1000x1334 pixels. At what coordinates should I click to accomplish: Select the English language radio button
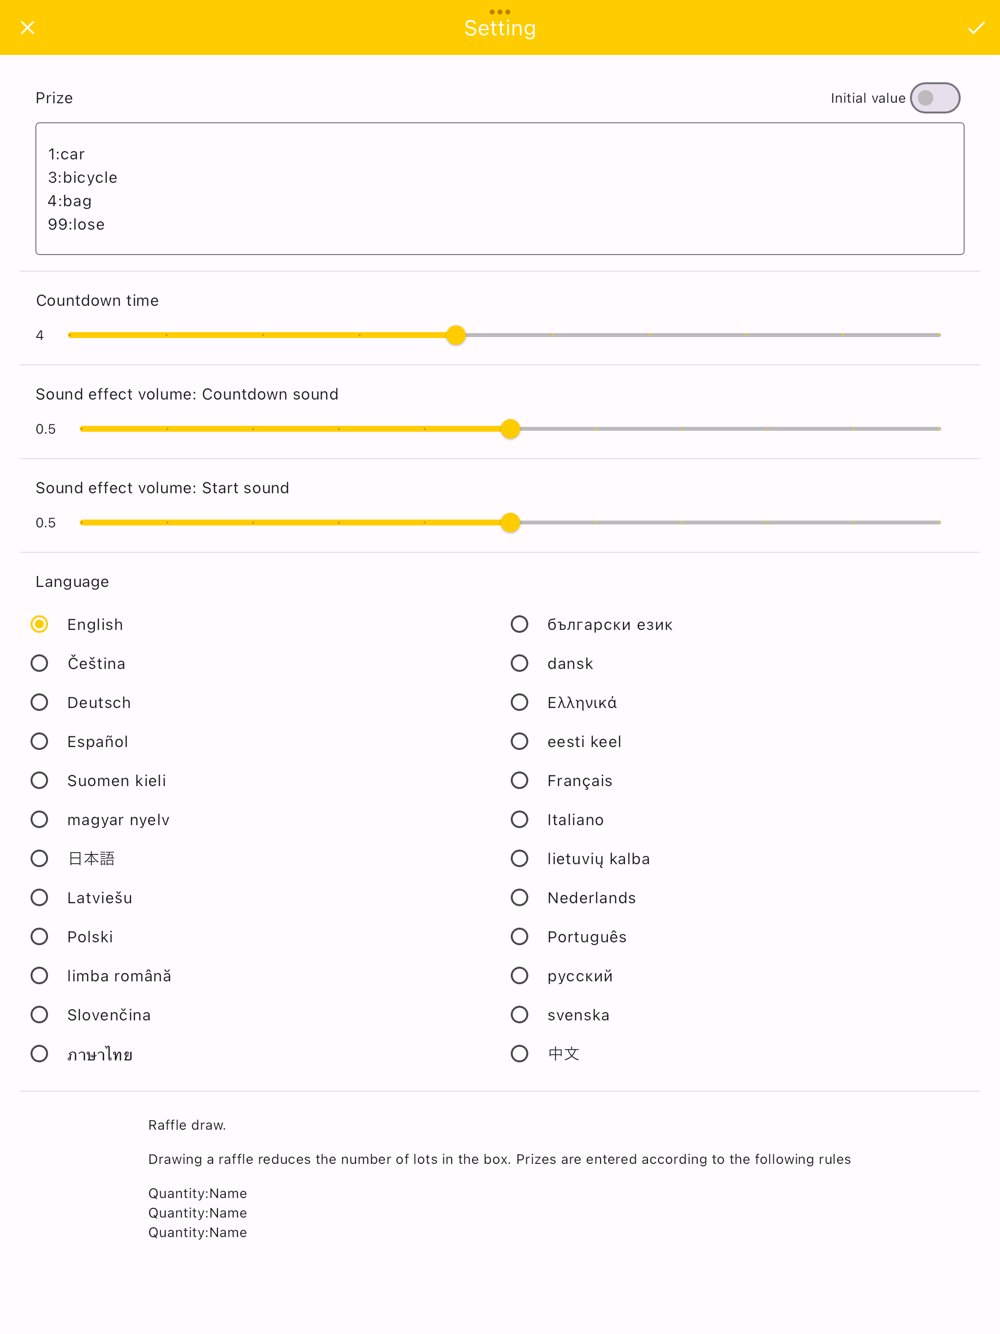pyautogui.click(x=40, y=624)
